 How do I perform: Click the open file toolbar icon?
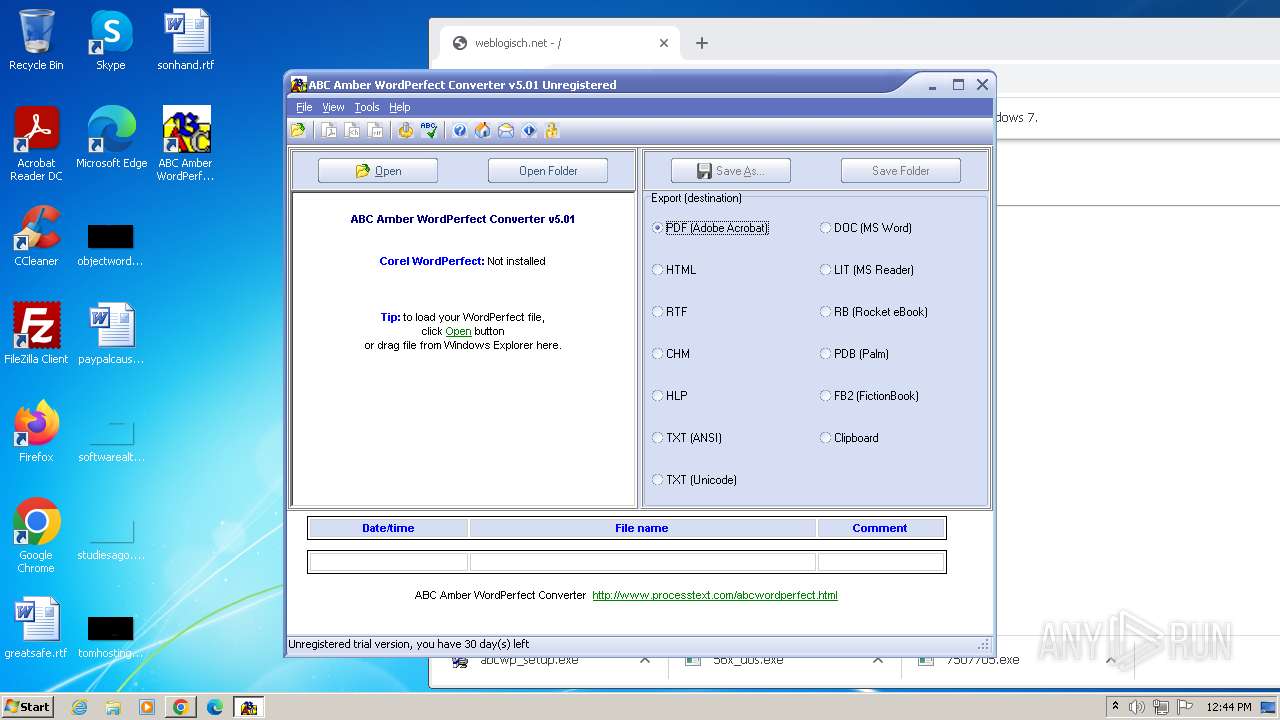pyautogui.click(x=298, y=130)
